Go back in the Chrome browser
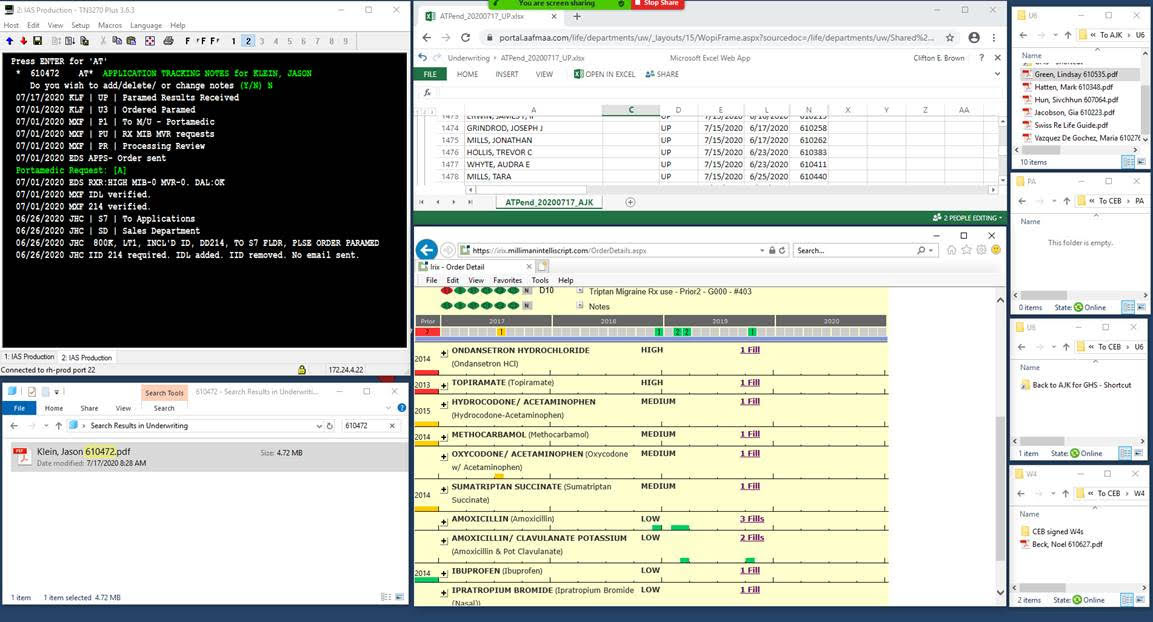Viewport: 1153px width, 622px height. click(427, 37)
